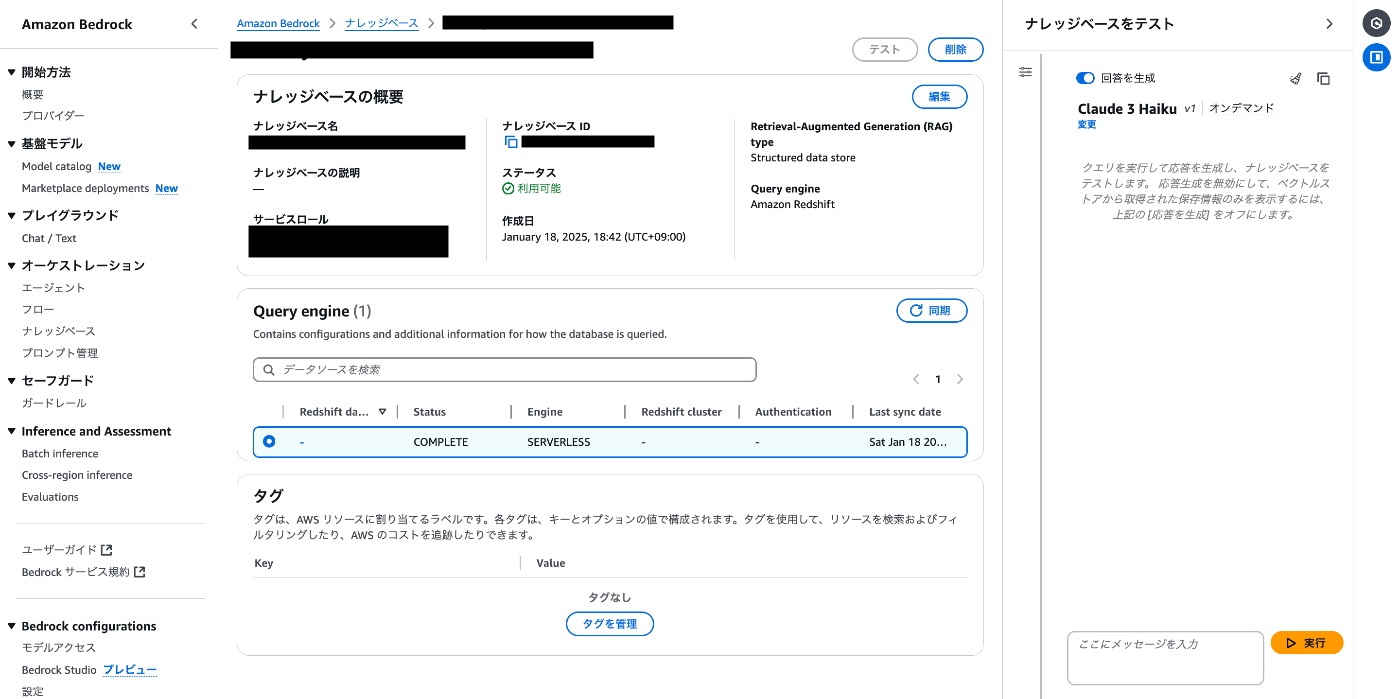Open ガードレール in sidebar
1400x699 pixels.
54,403
